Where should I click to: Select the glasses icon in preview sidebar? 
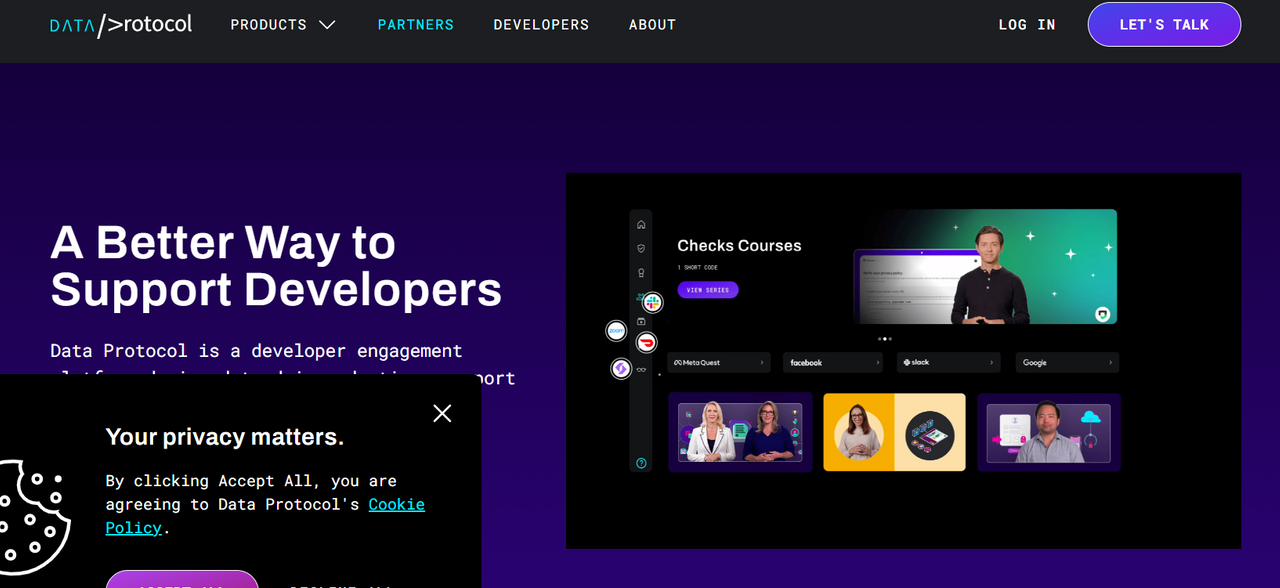coord(641,370)
